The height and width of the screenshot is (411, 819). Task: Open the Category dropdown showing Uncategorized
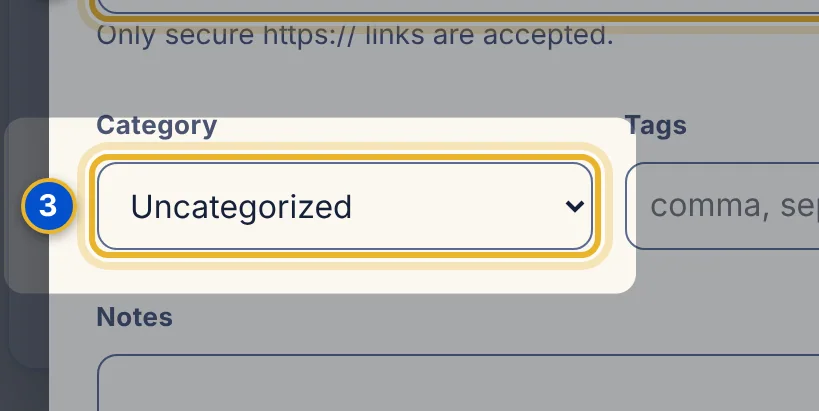coord(345,206)
